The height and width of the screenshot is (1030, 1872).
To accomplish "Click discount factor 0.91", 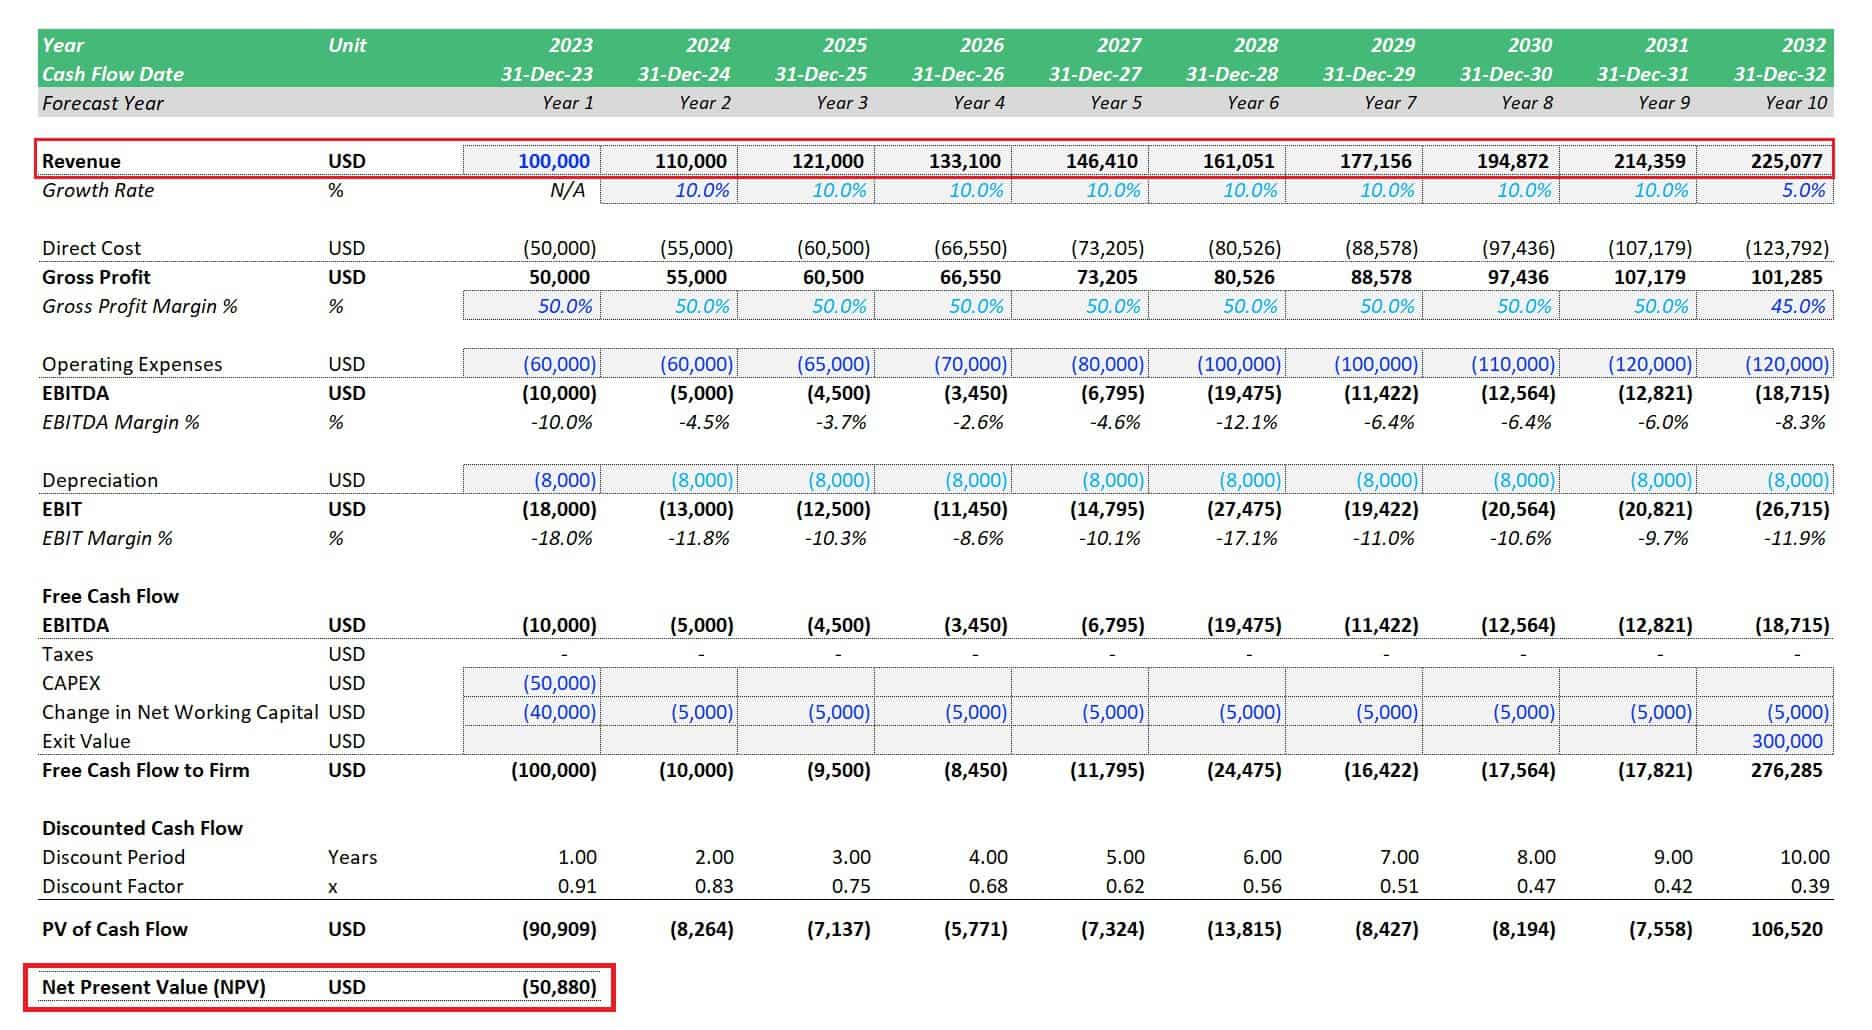I will pos(577,886).
